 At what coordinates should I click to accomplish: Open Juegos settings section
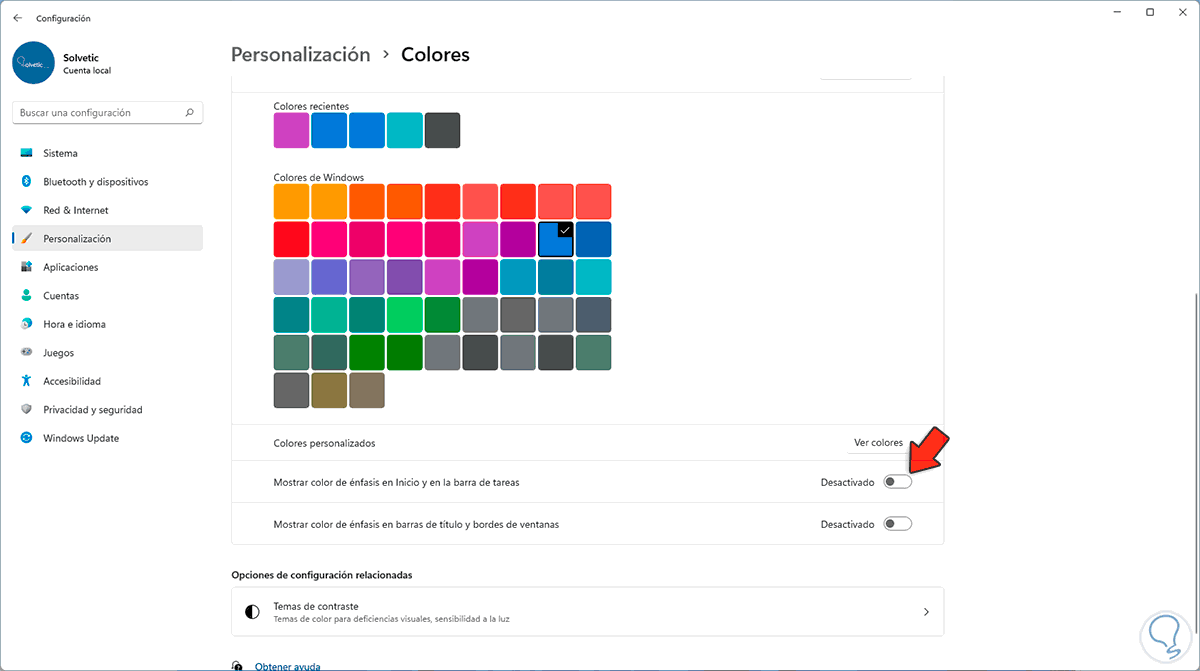point(58,353)
